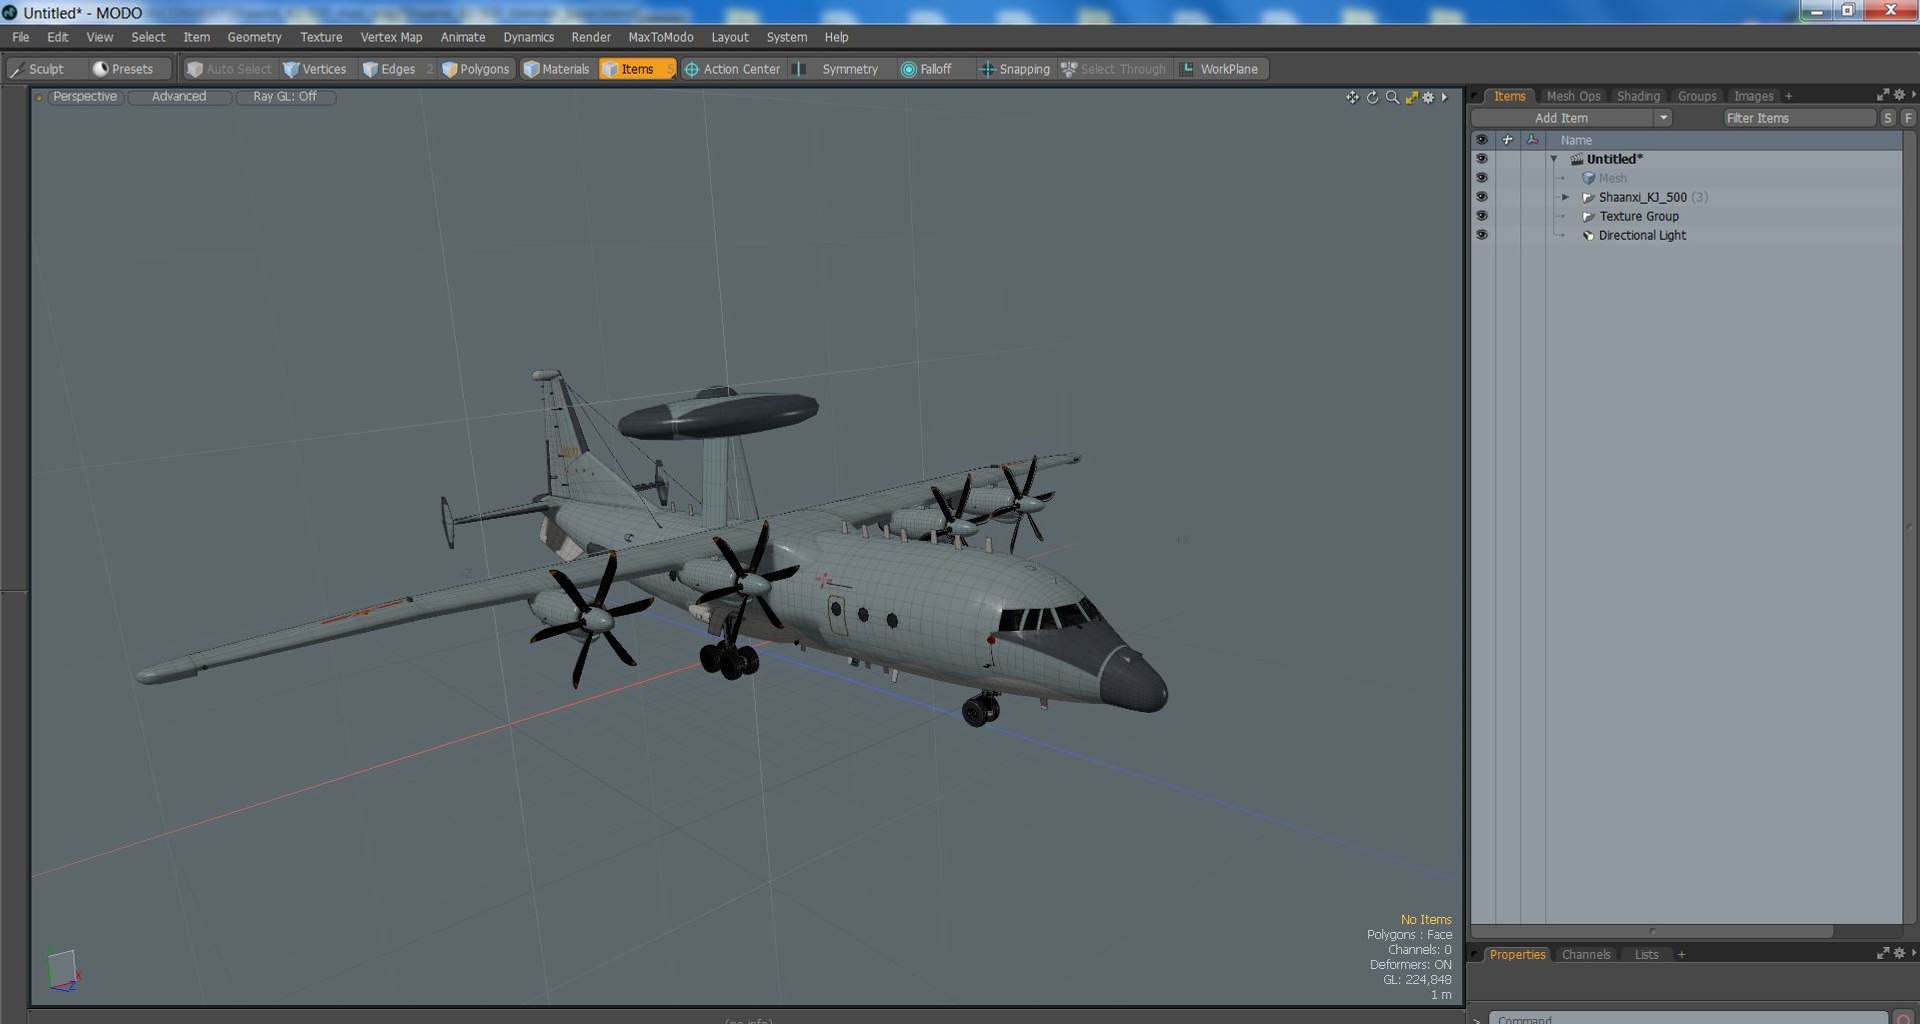Image resolution: width=1920 pixels, height=1024 pixels.
Task: Open the Action Center options
Action: [x=732, y=69]
